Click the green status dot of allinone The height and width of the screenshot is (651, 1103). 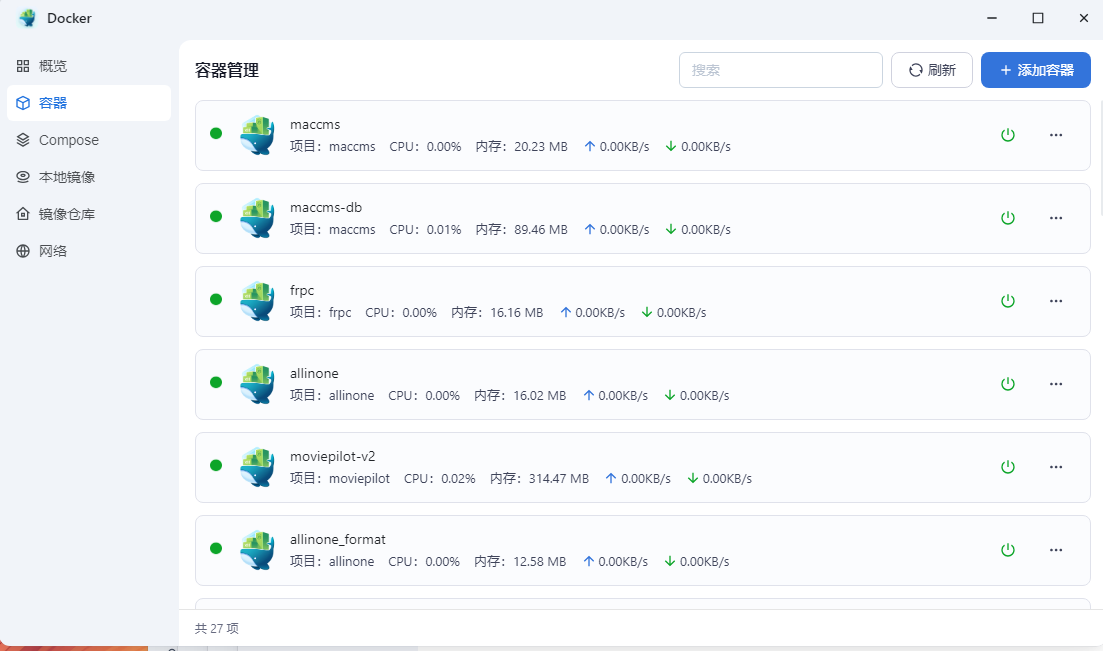pyautogui.click(x=216, y=383)
